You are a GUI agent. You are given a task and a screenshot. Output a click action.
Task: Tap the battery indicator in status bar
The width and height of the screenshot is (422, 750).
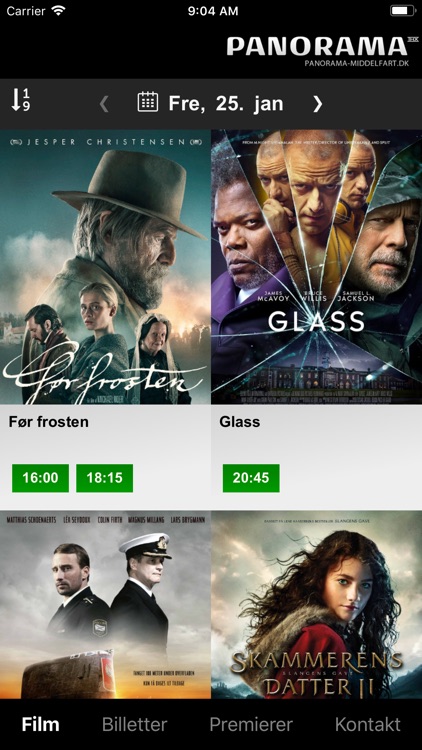[x=402, y=11]
